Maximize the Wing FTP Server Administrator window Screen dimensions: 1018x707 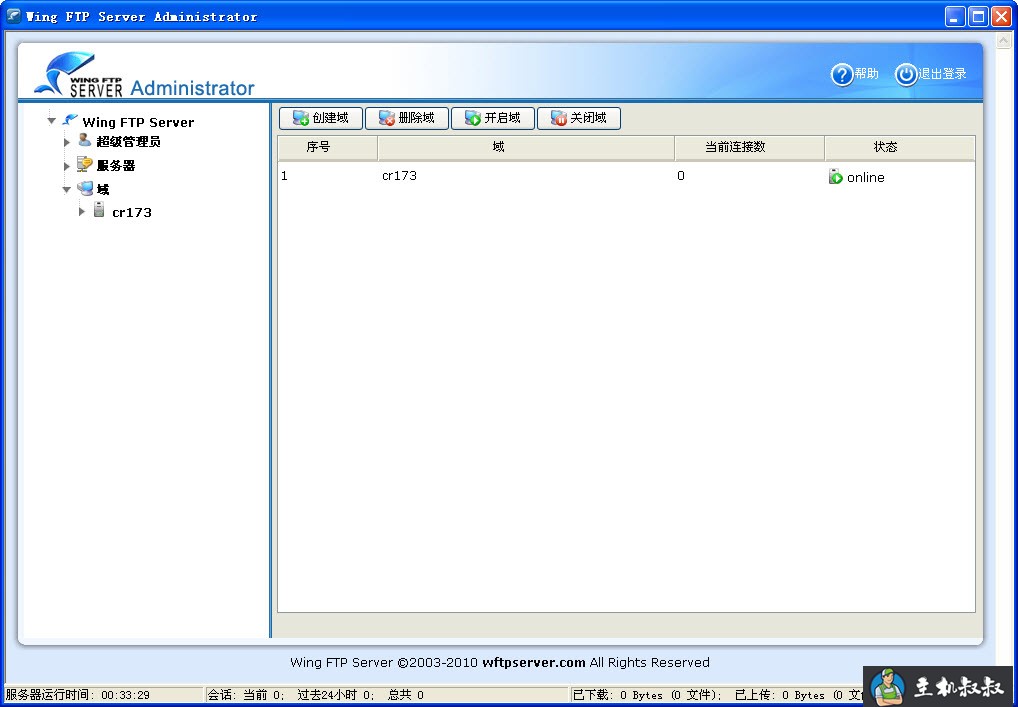pos(978,16)
